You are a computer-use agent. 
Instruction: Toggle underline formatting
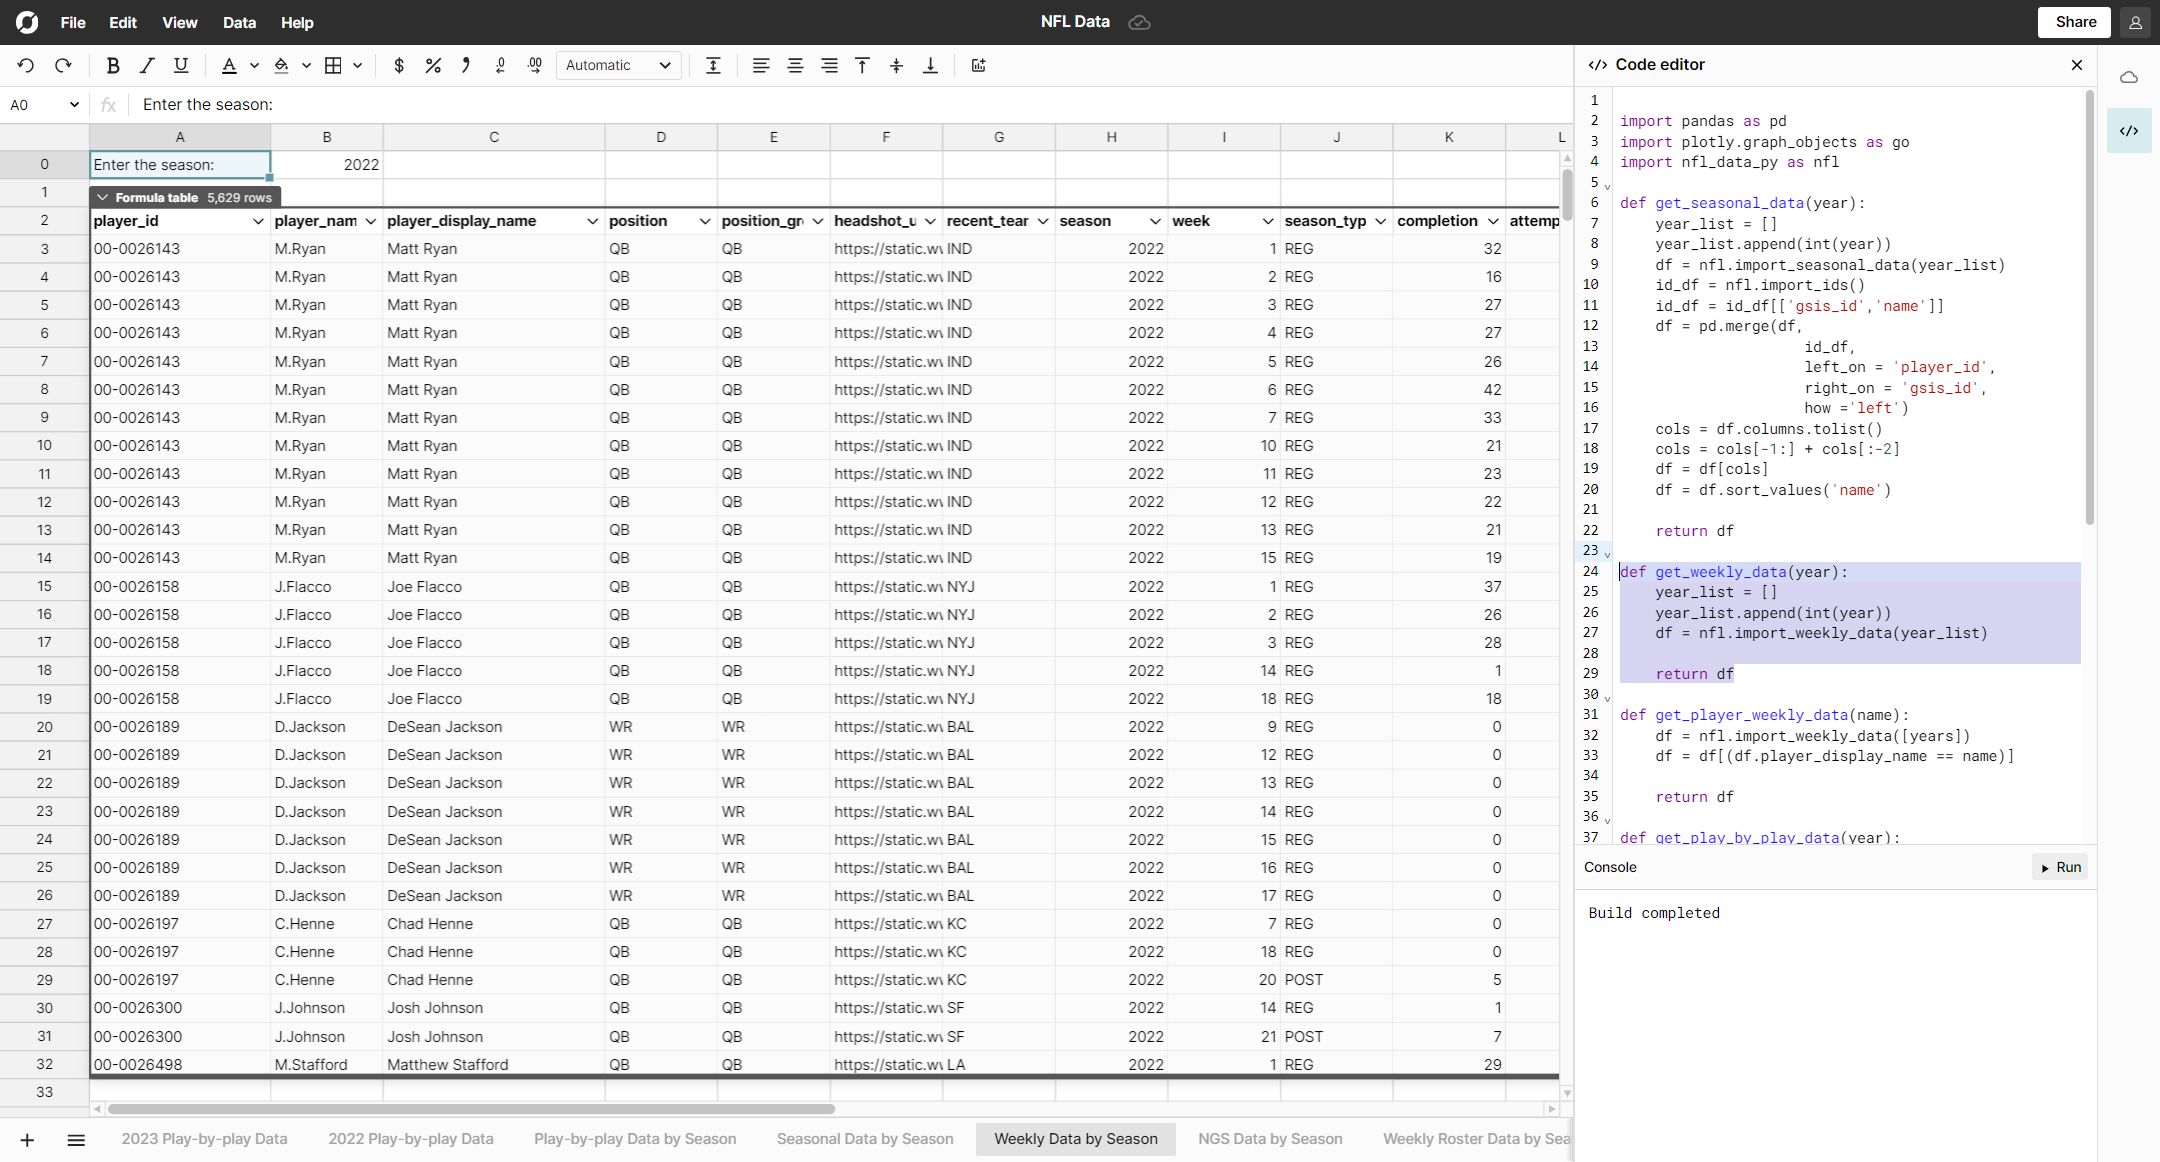coord(181,65)
